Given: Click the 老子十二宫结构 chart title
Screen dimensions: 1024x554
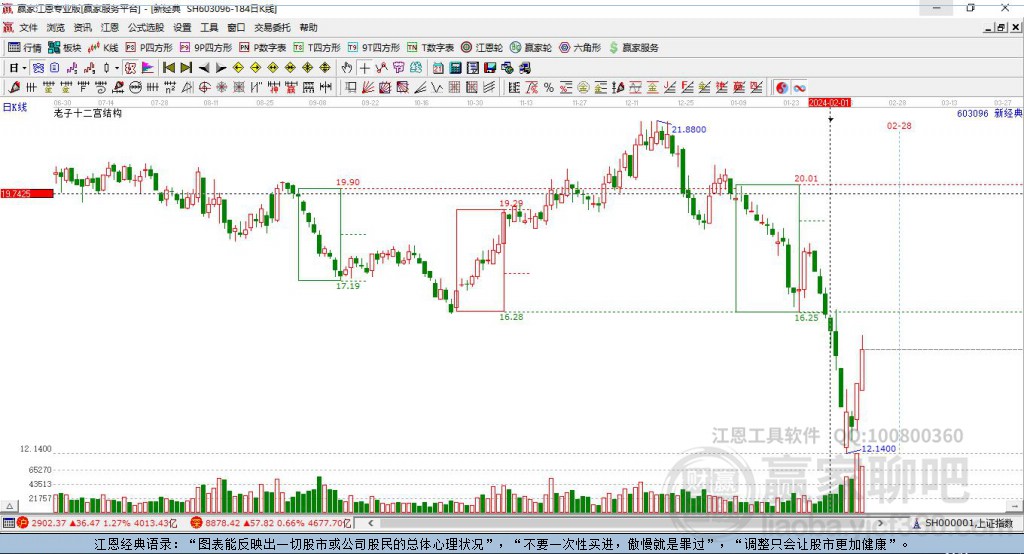Looking at the screenshot, I should click(x=88, y=113).
